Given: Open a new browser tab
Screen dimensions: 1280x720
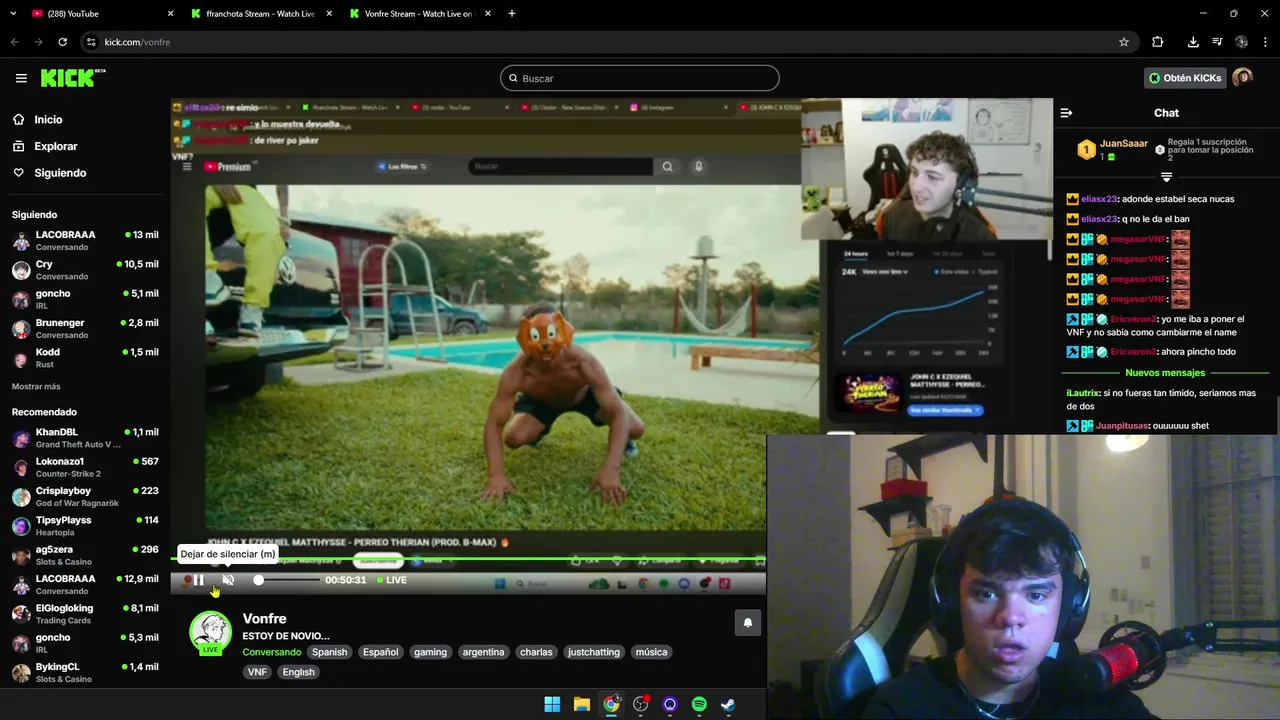Looking at the screenshot, I should (512, 14).
